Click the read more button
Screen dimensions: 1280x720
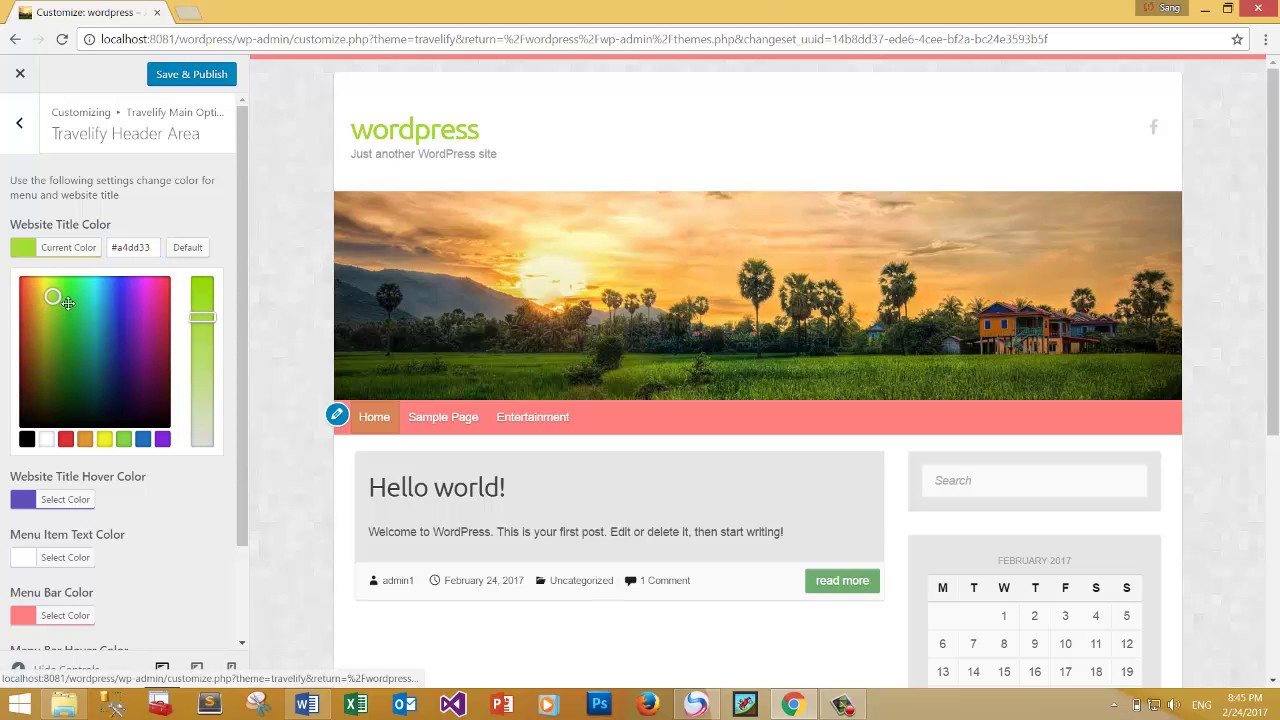click(x=842, y=581)
